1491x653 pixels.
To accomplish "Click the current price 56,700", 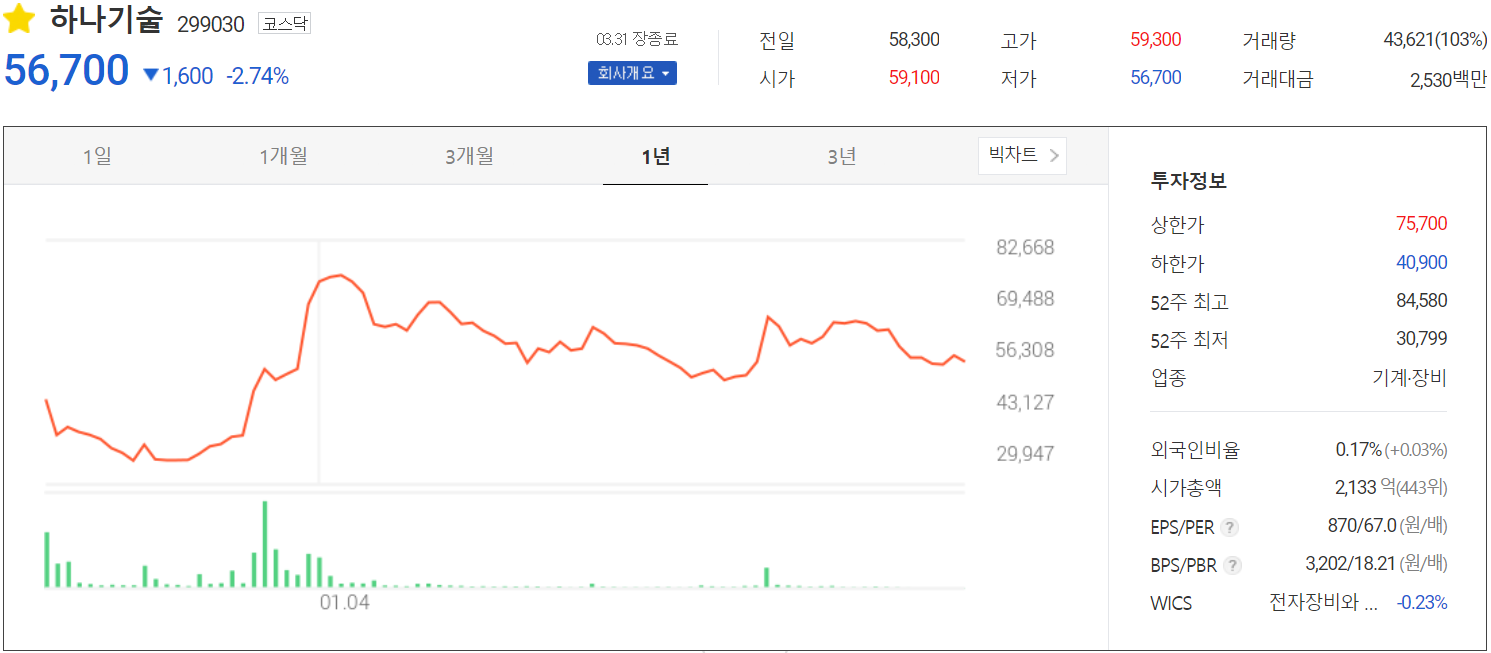I will click(67, 71).
